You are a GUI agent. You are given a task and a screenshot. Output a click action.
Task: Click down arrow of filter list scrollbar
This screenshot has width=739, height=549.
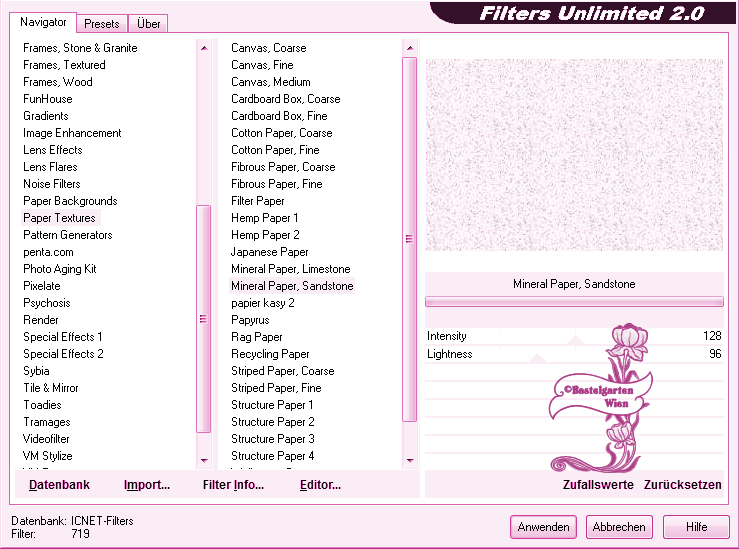[x=410, y=460]
